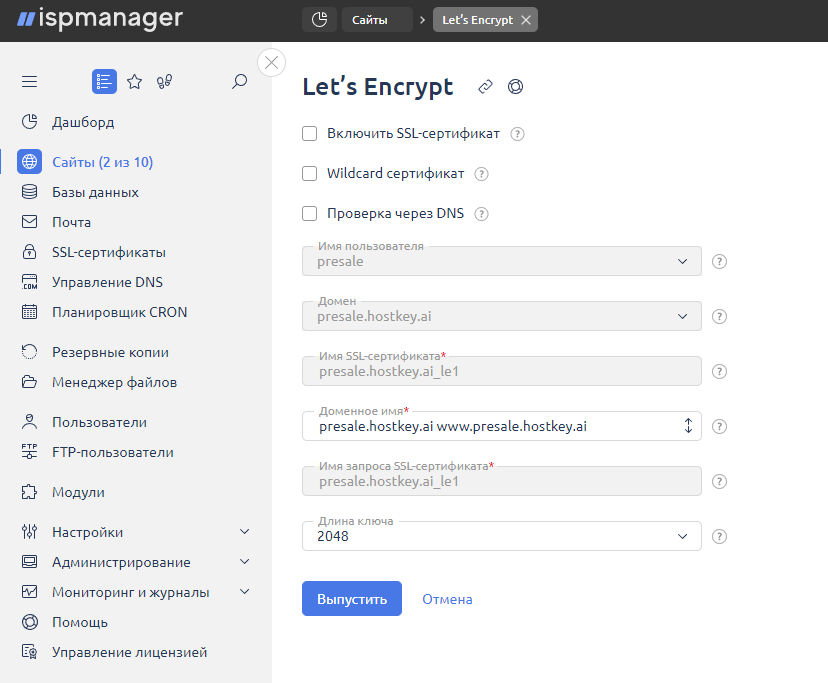The width and height of the screenshot is (828, 683).
Task: Switch to the Сайты tab
Action: (377, 20)
